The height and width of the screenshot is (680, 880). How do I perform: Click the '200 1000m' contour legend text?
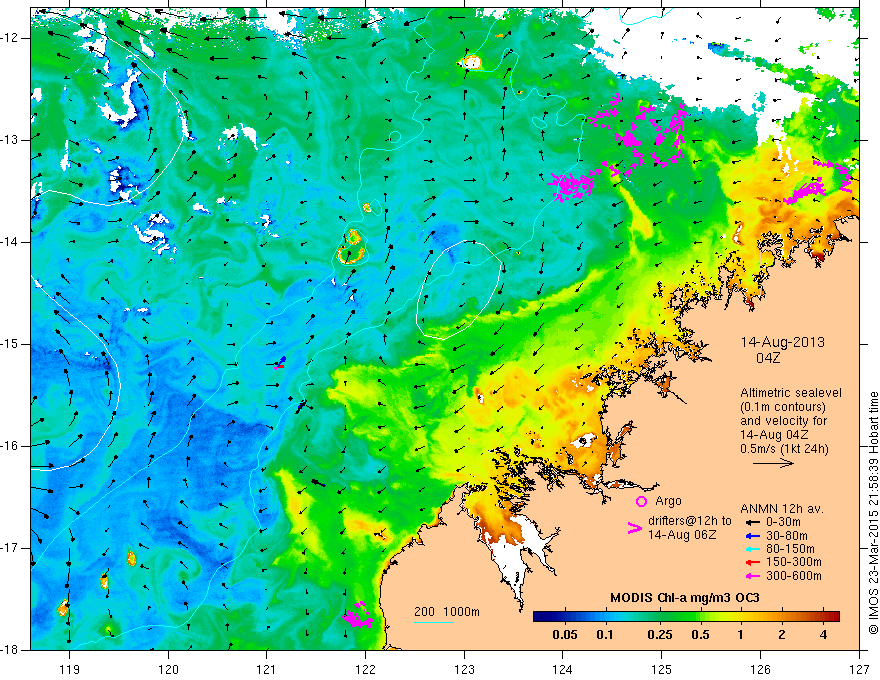tap(447, 612)
